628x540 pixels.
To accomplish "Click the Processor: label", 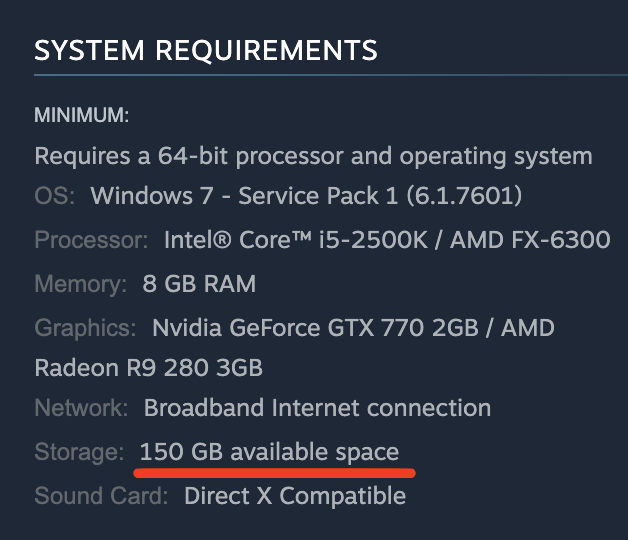I will pos(91,240).
